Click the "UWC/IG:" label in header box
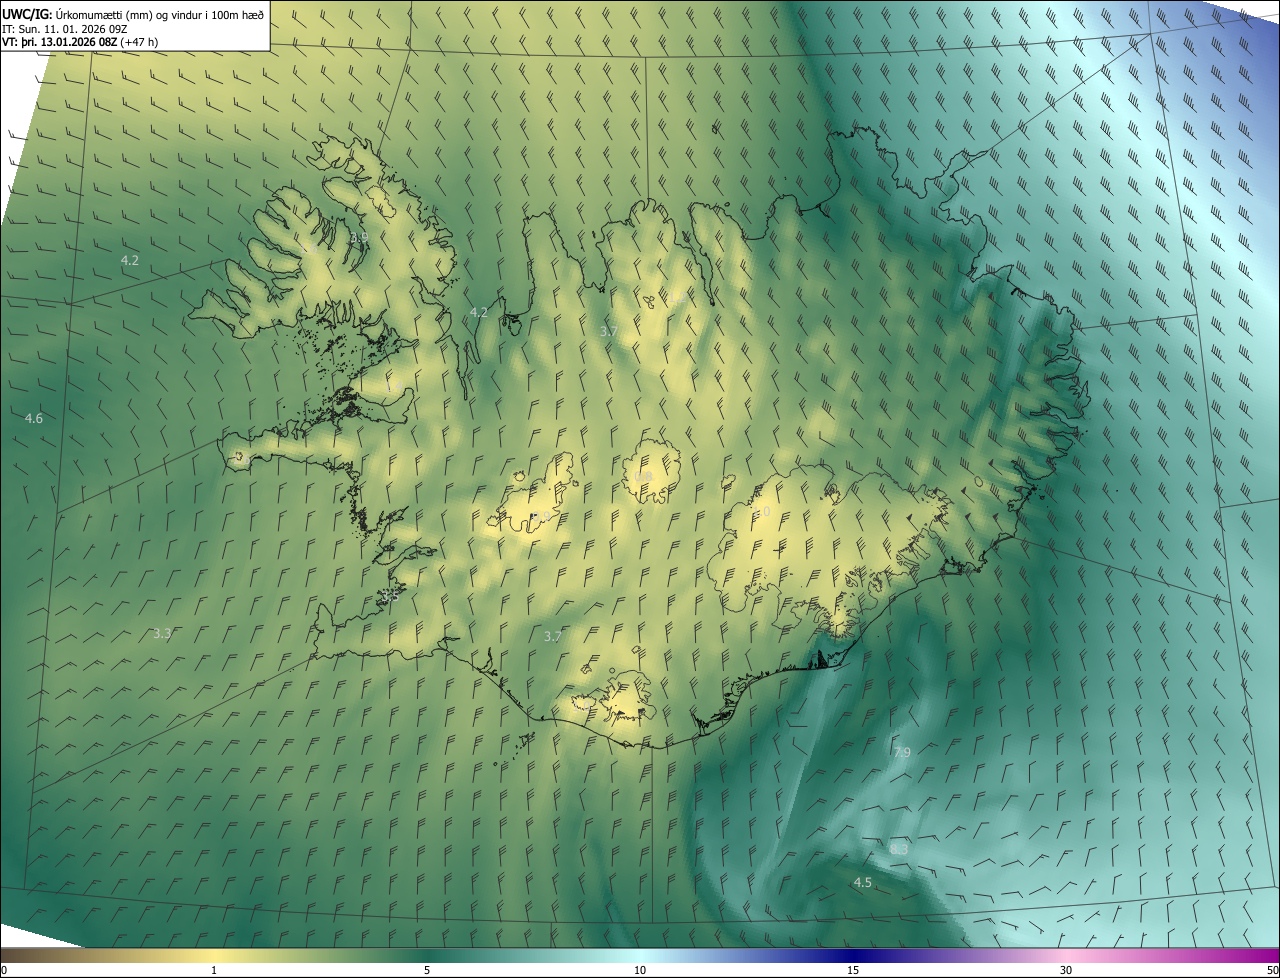 [27, 14]
